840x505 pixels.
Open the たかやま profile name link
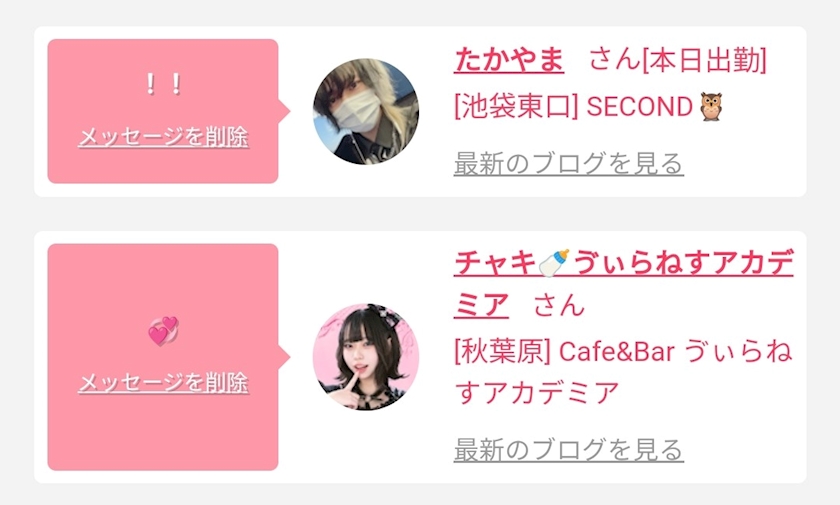click(509, 60)
